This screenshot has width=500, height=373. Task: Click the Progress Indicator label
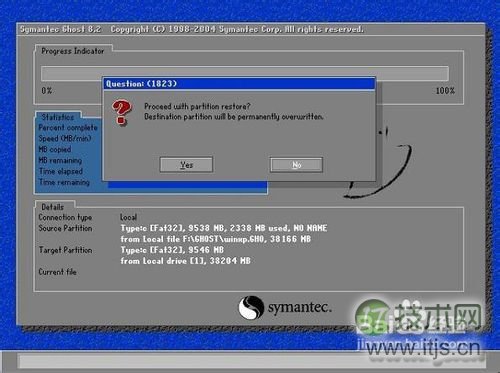pyautogui.click(x=73, y=51)
